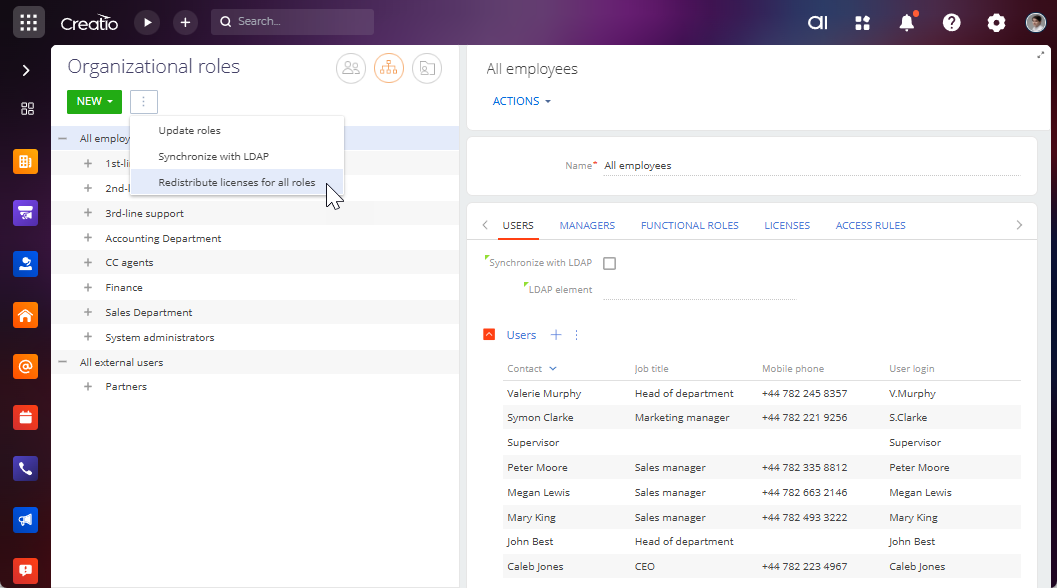Add a new user with plus icon
1057x588 pixels.
tap(557, 335)
